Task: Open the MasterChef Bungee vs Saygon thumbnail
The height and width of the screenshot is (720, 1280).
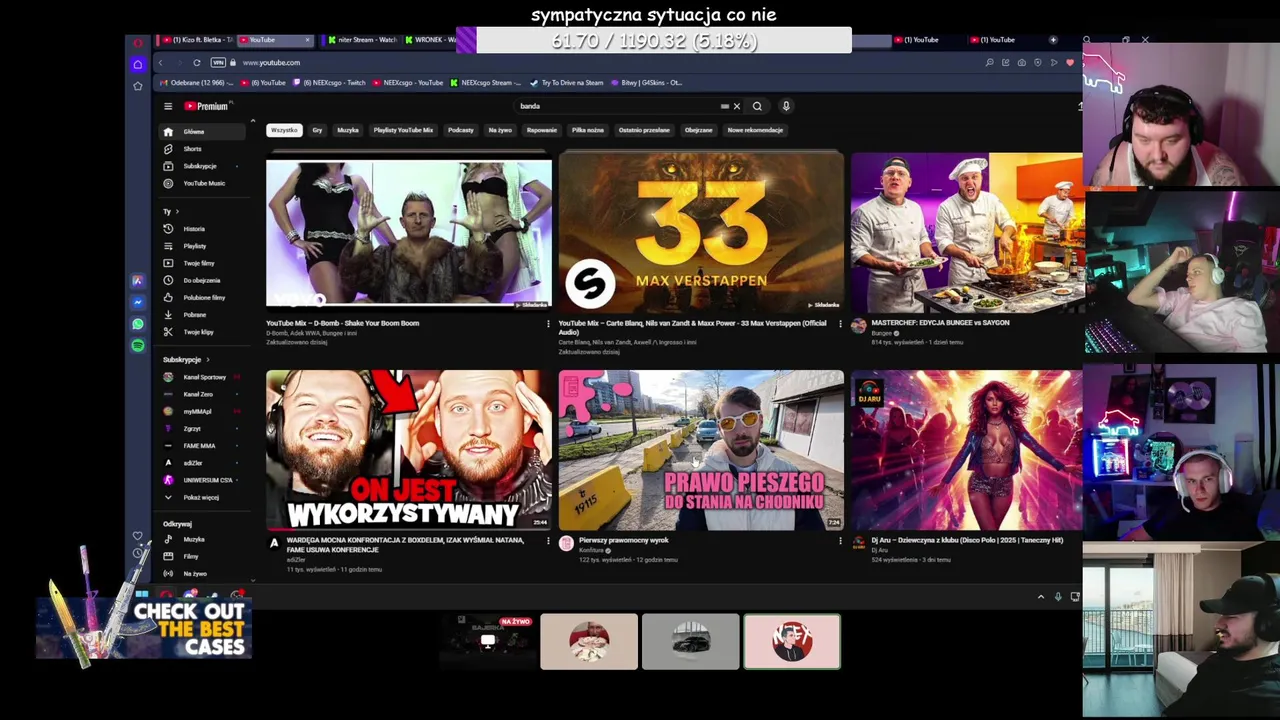Action: point(966,232)
